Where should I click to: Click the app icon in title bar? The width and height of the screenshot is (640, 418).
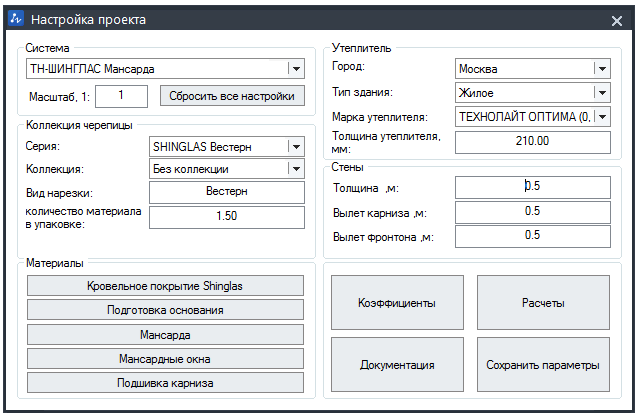click(16, 18)
